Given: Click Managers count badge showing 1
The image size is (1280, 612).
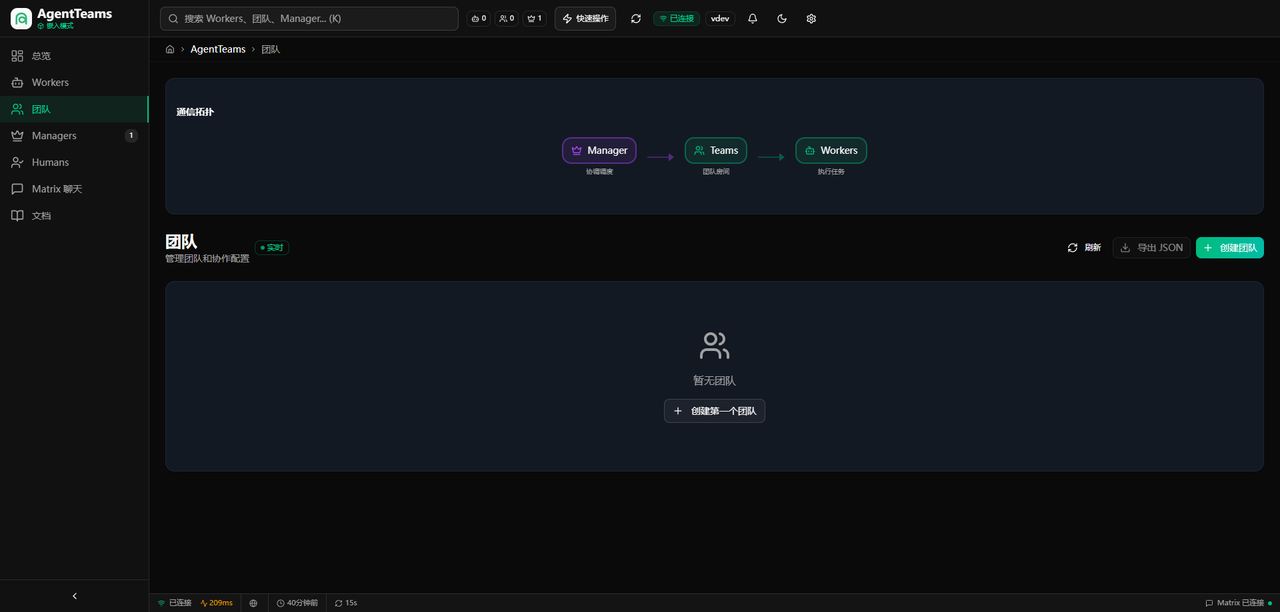Looking at the screenshot, I should click(131, 135).
